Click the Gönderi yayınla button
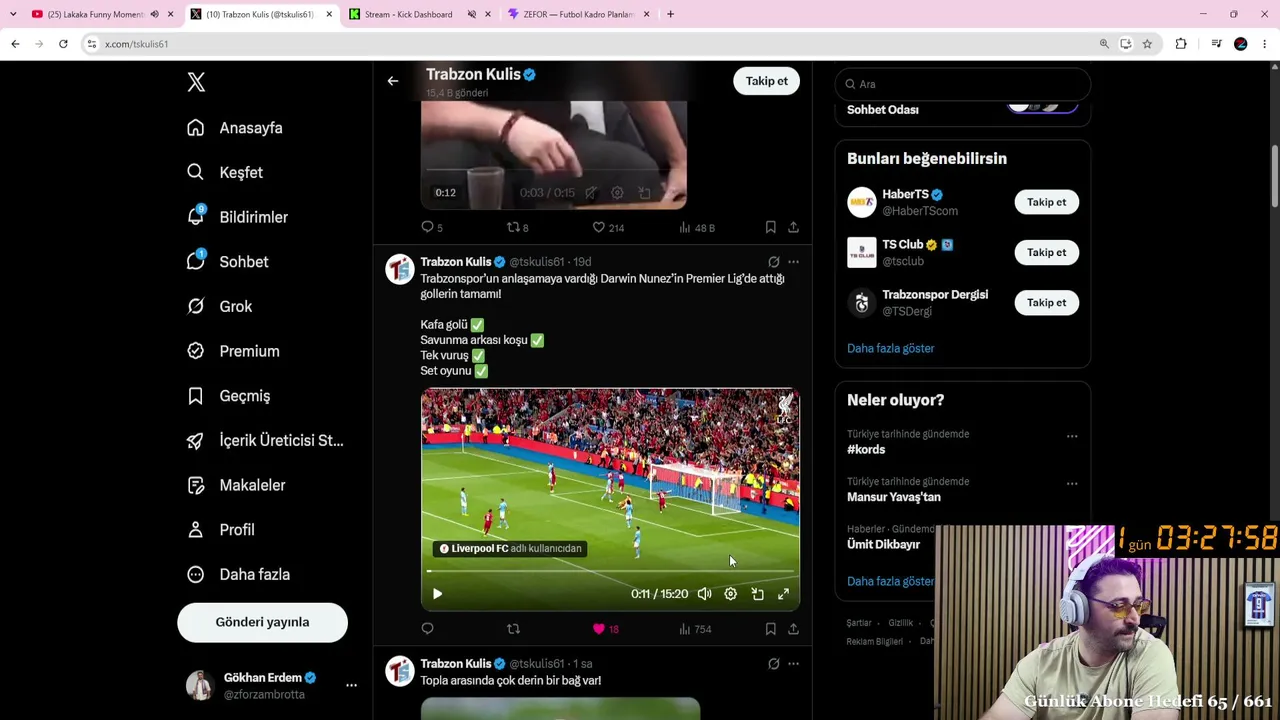The image size is (1280, 720). tap(262, 622)
